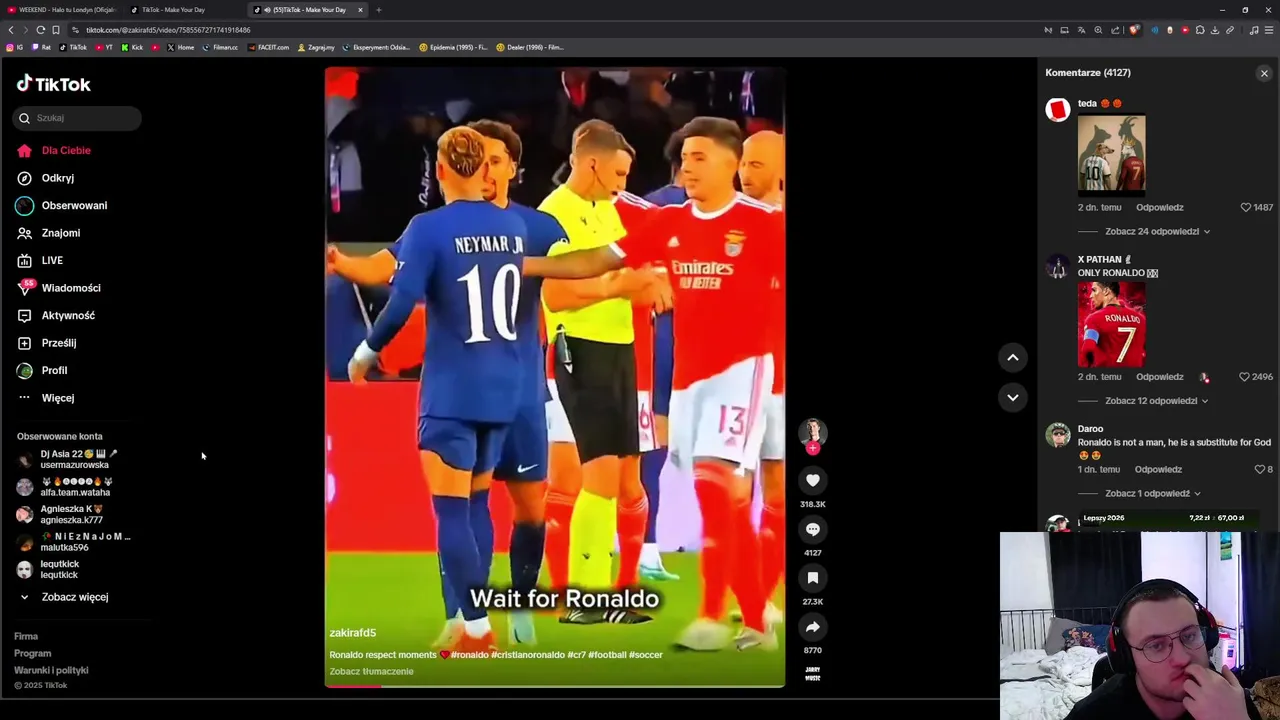Click the comments bubble icon on the video
This screenshot has width=1280, height=720.
813,530
